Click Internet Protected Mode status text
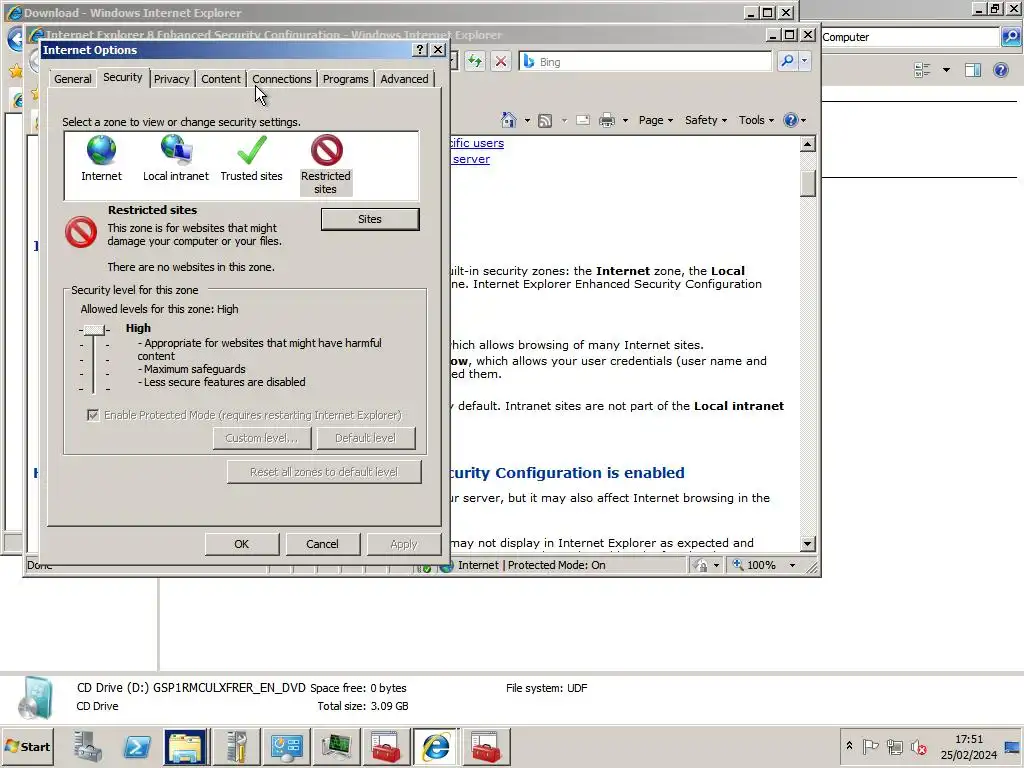This screenshot has width=1024, height=768. [x=532, y=566]
